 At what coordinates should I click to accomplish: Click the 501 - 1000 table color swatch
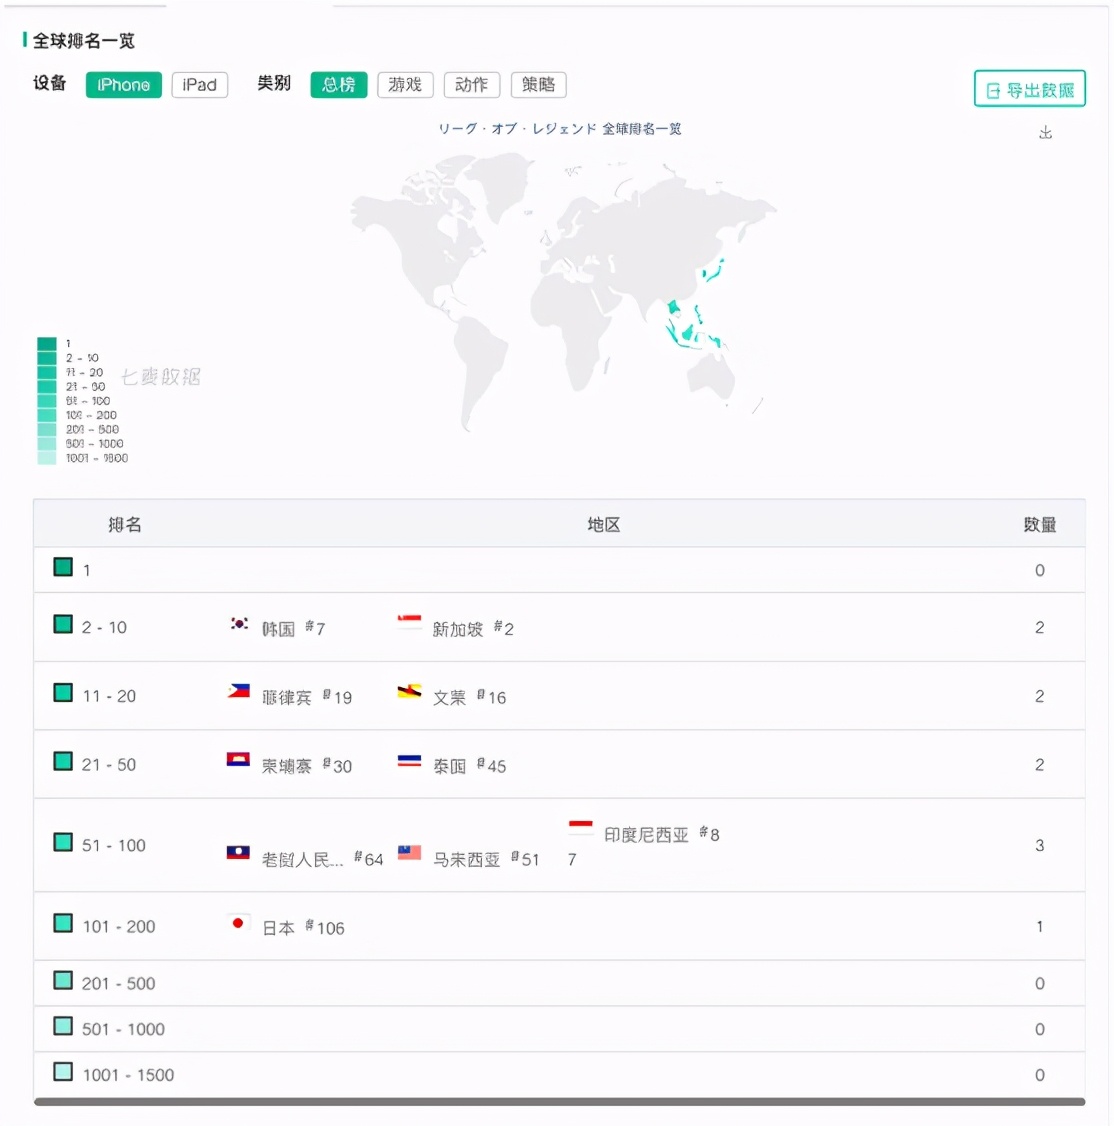click(63, 1026)
